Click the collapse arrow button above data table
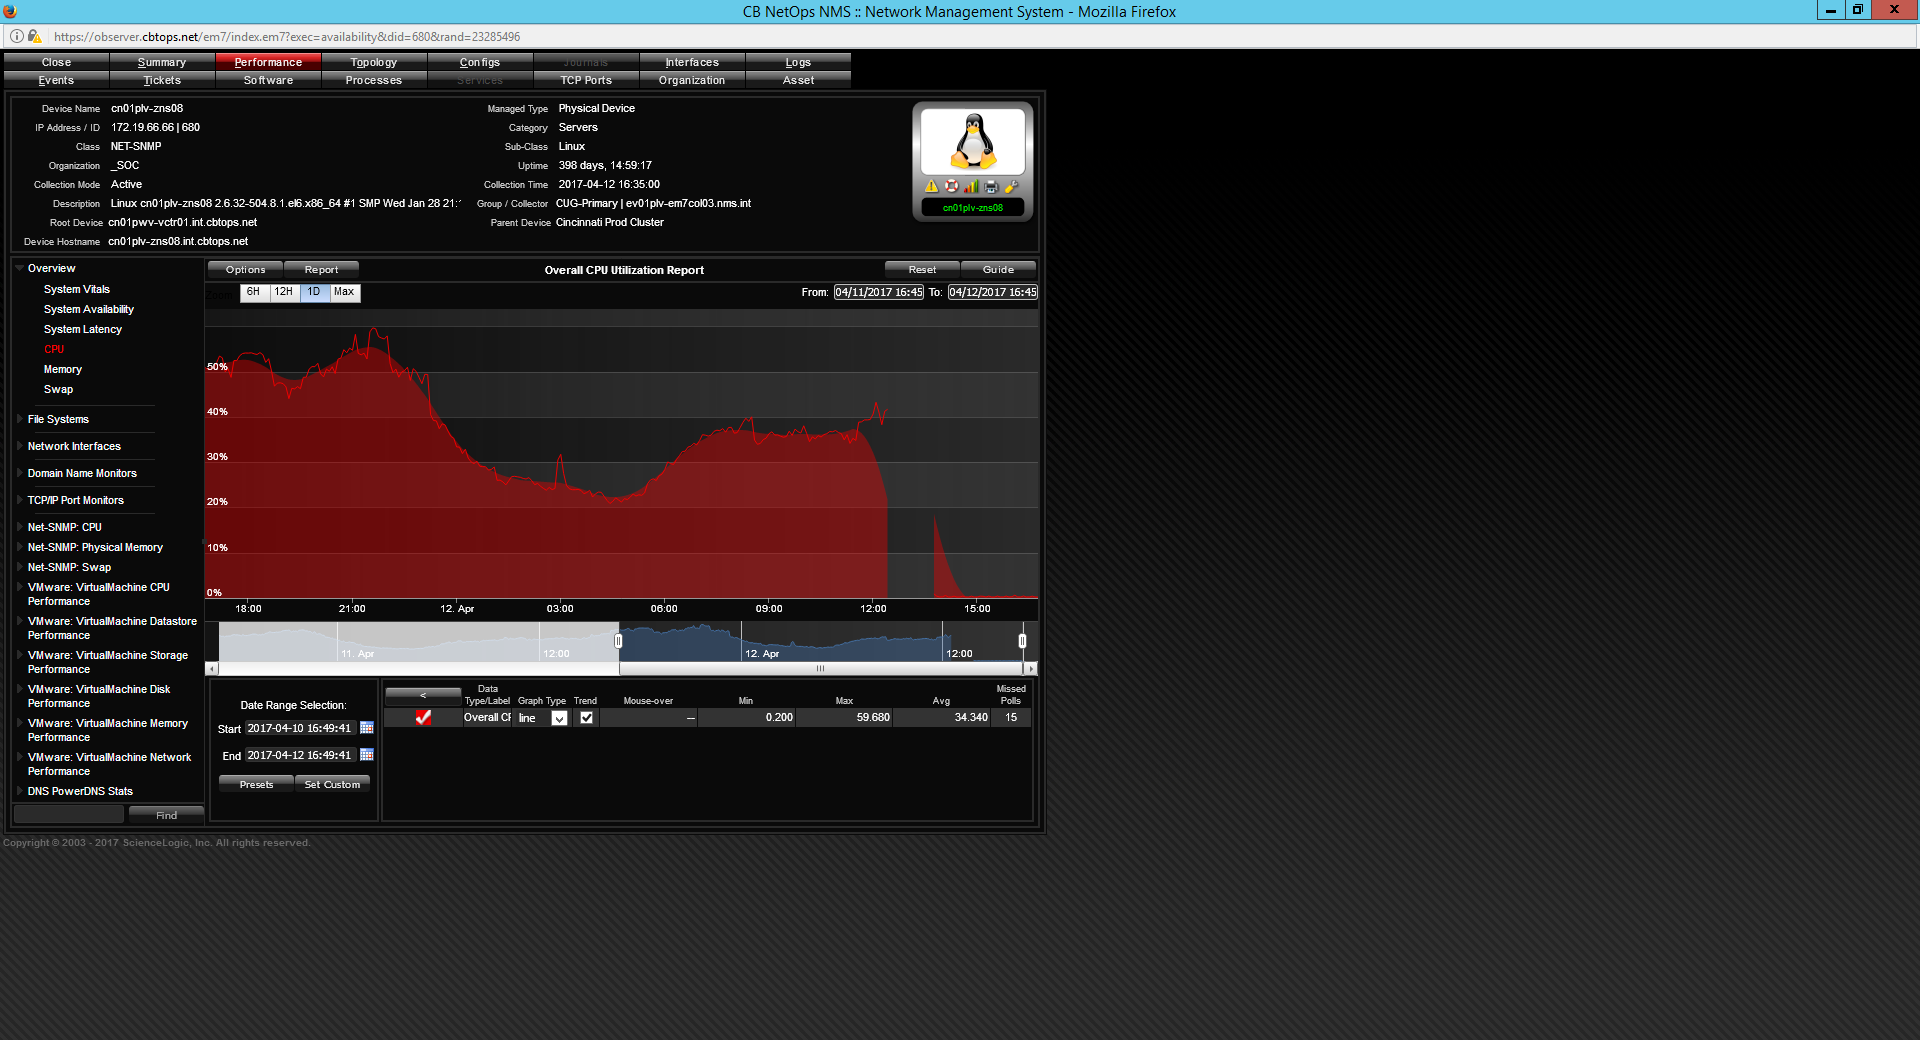The height and width of the screenshot is (1040, 1920). pyautogui.click(x=423, y=695)
